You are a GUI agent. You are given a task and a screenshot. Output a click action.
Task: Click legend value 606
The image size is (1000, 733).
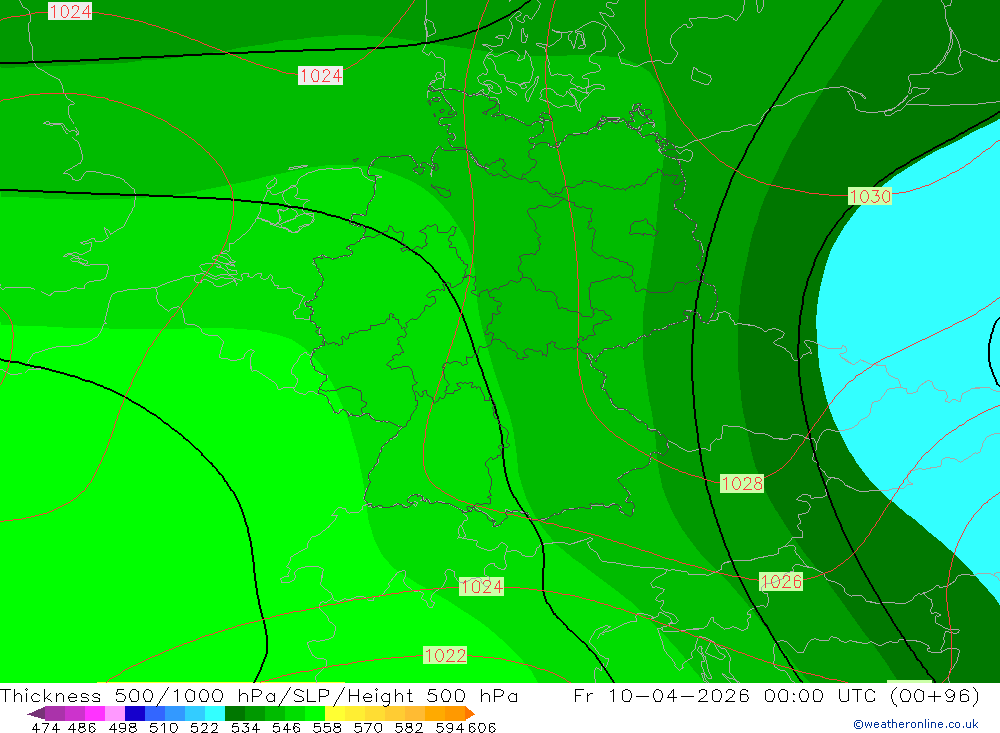click(482, 728)
